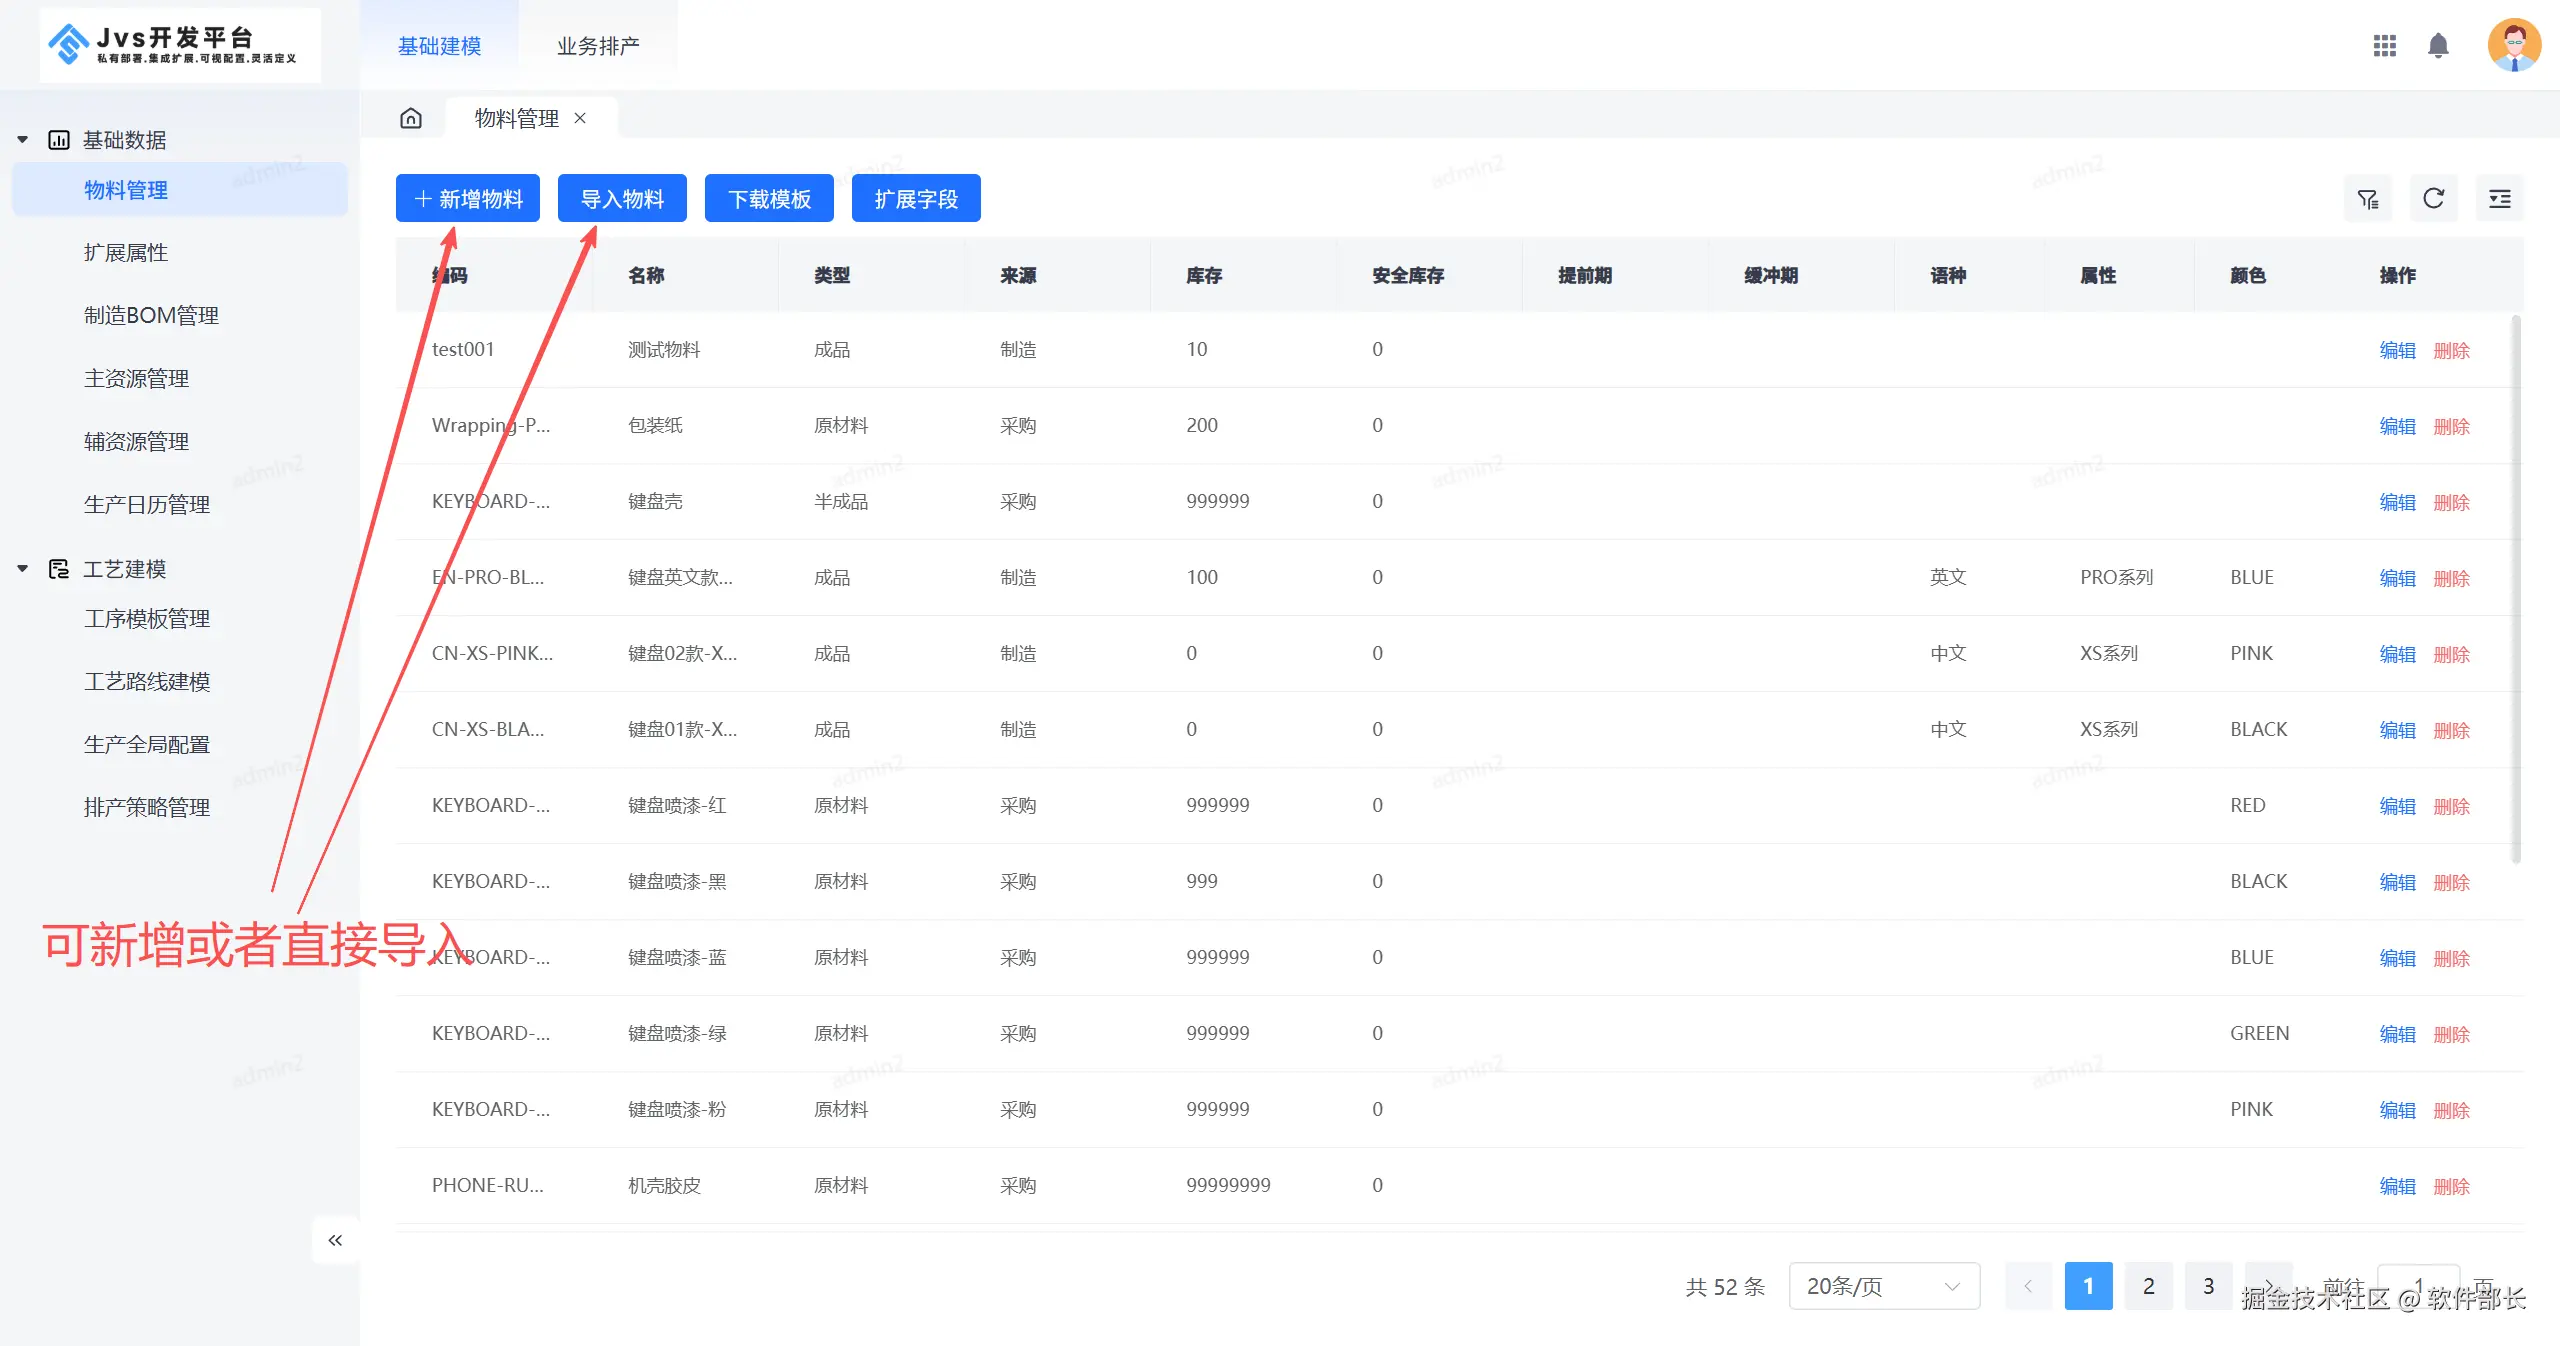Screen dimensions: 2560x1346
Task: Click the 新增物料 button
Action: 468,199
